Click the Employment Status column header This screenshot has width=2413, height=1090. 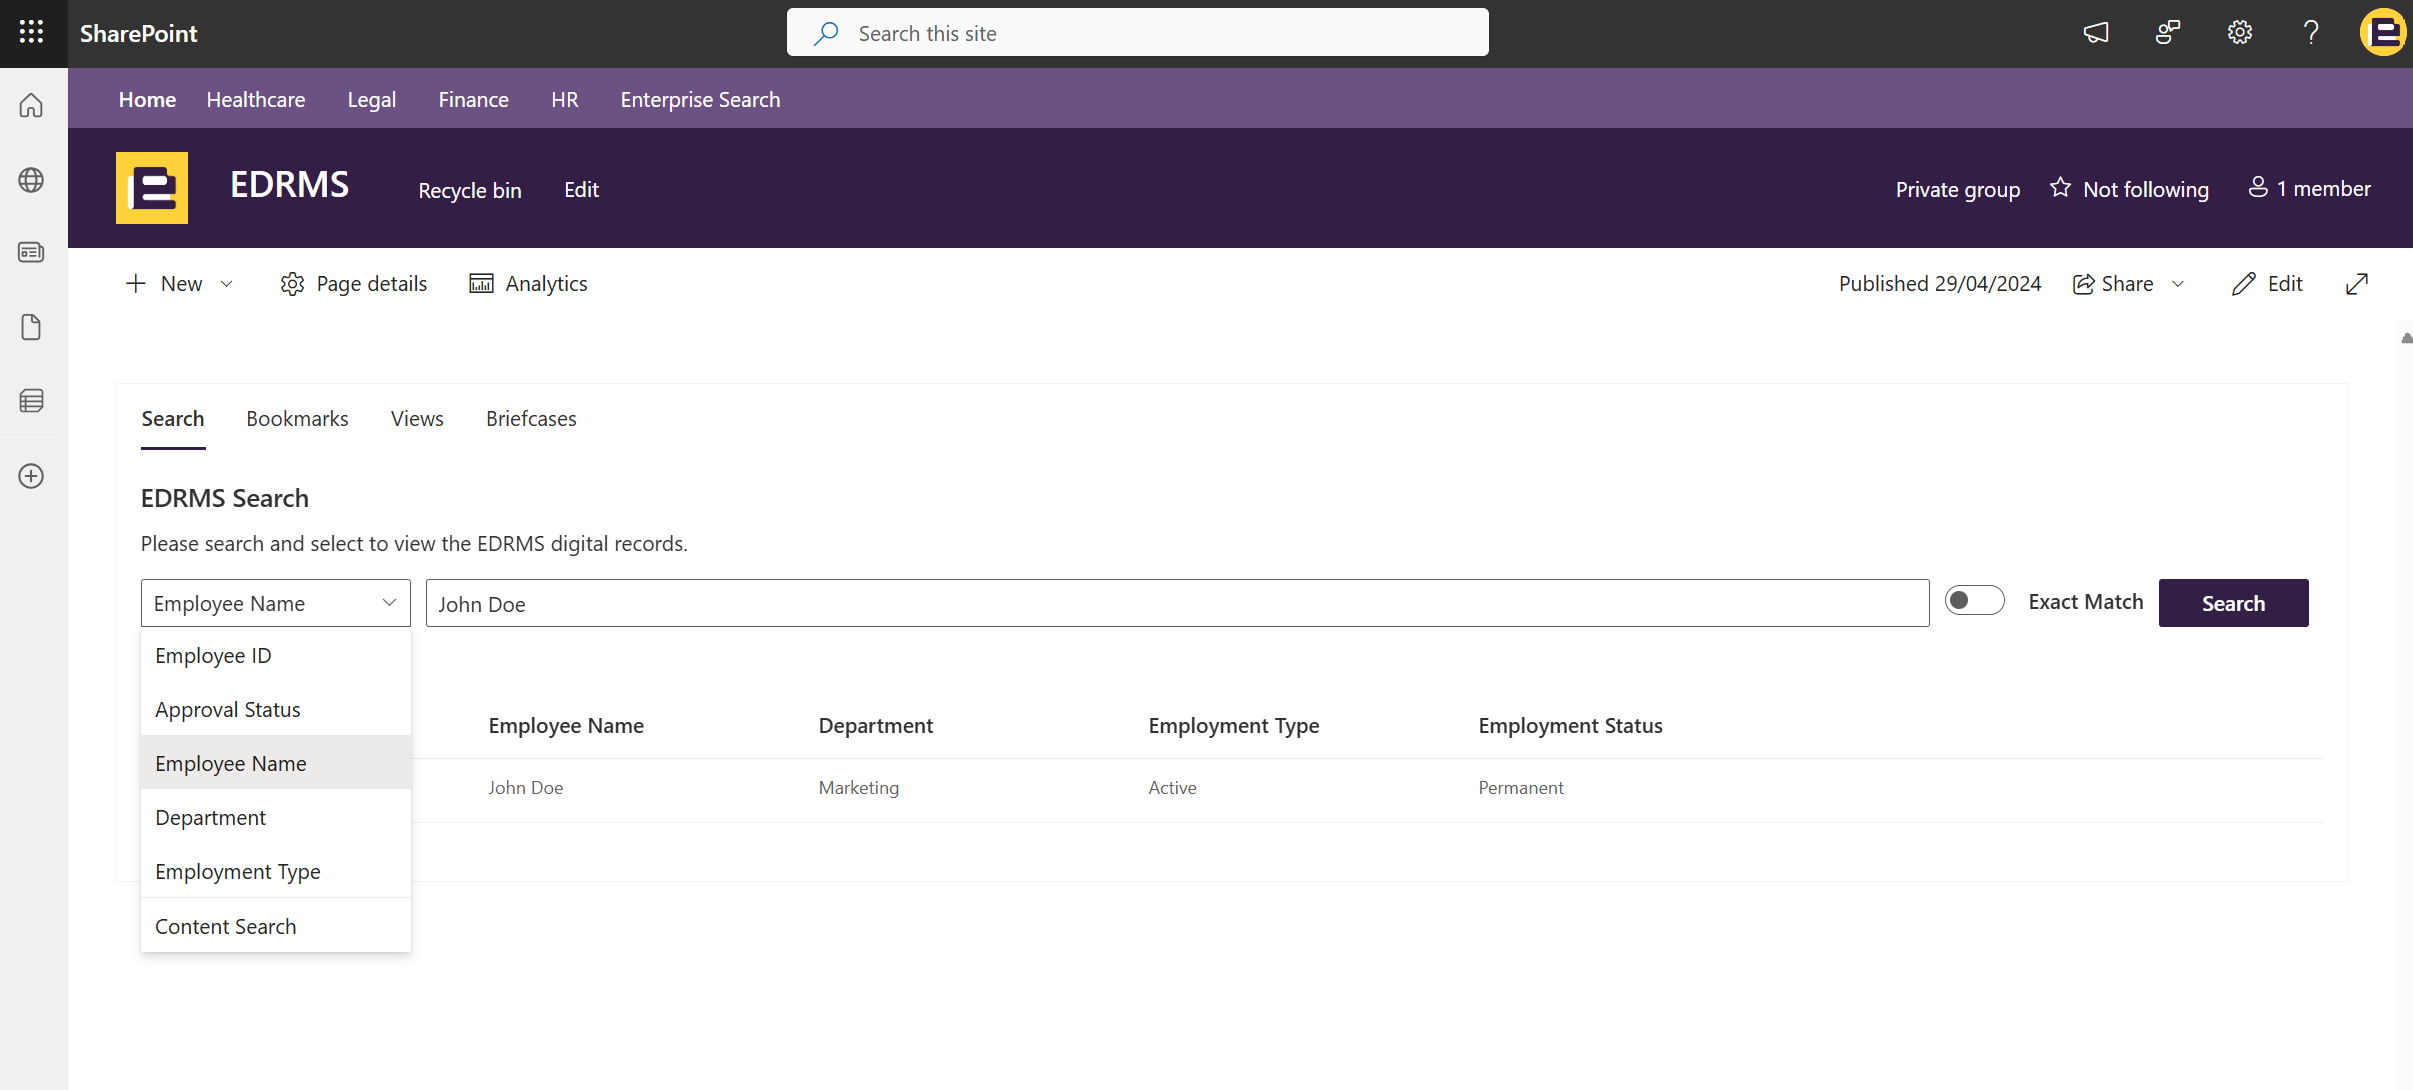pos(1570,726)
